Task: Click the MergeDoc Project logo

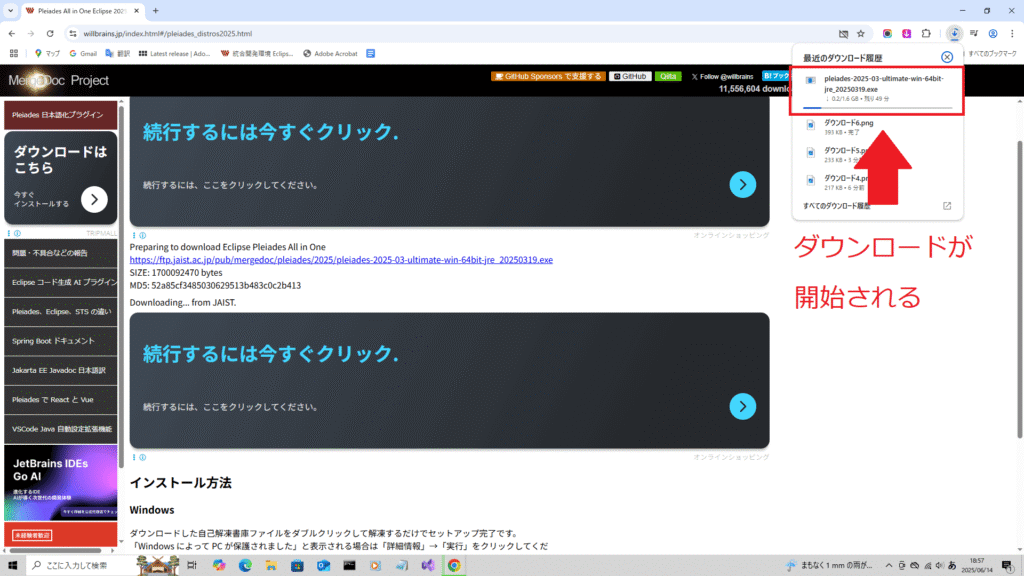Action: [x=59, y=80]
